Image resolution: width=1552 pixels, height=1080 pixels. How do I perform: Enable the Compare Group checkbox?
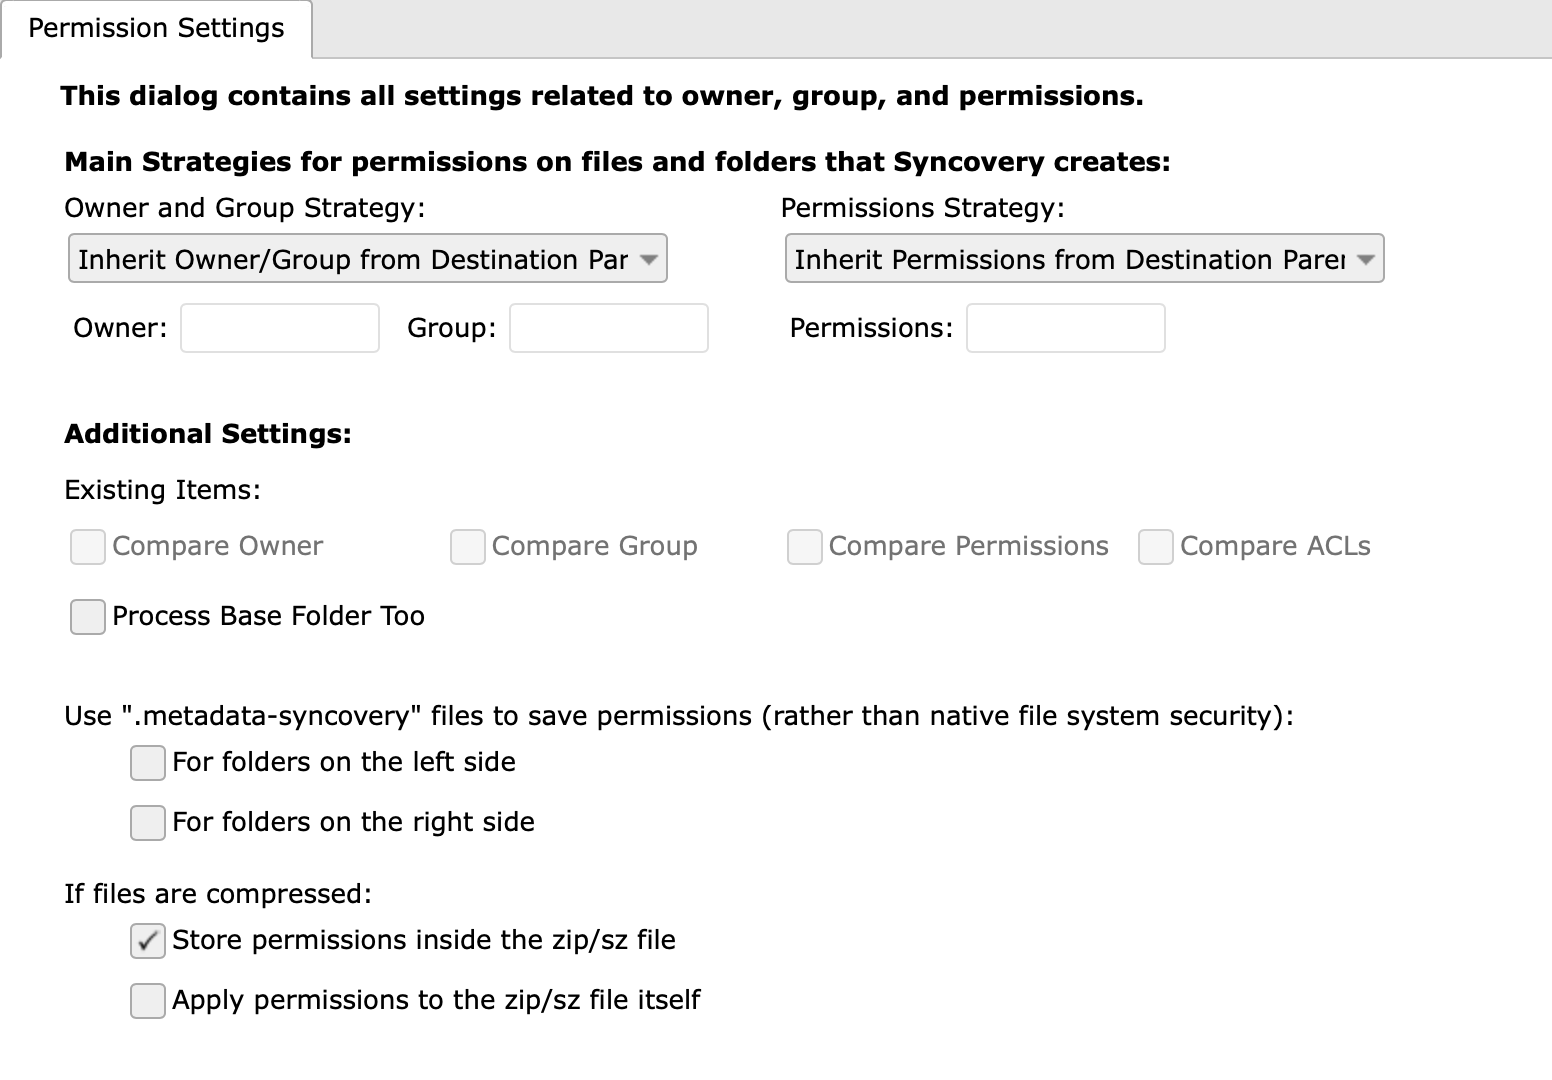pos(467,547)
